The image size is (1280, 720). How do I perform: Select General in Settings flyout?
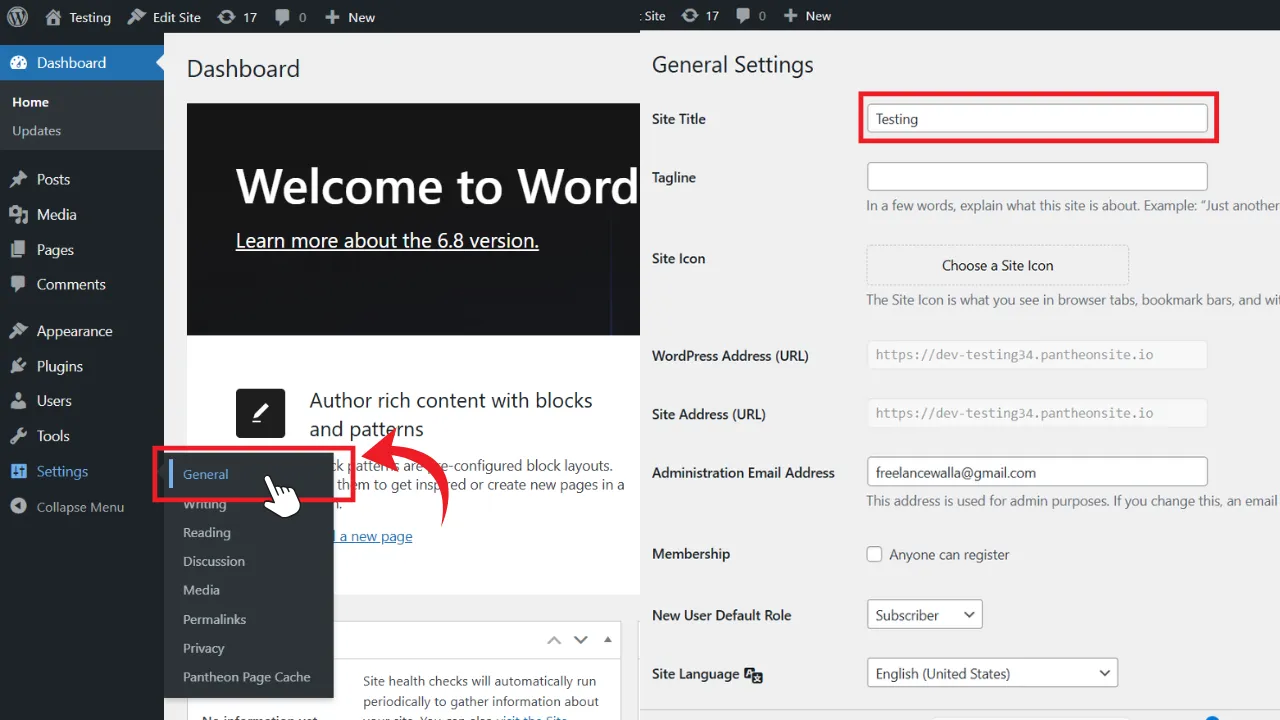(205, 474)
